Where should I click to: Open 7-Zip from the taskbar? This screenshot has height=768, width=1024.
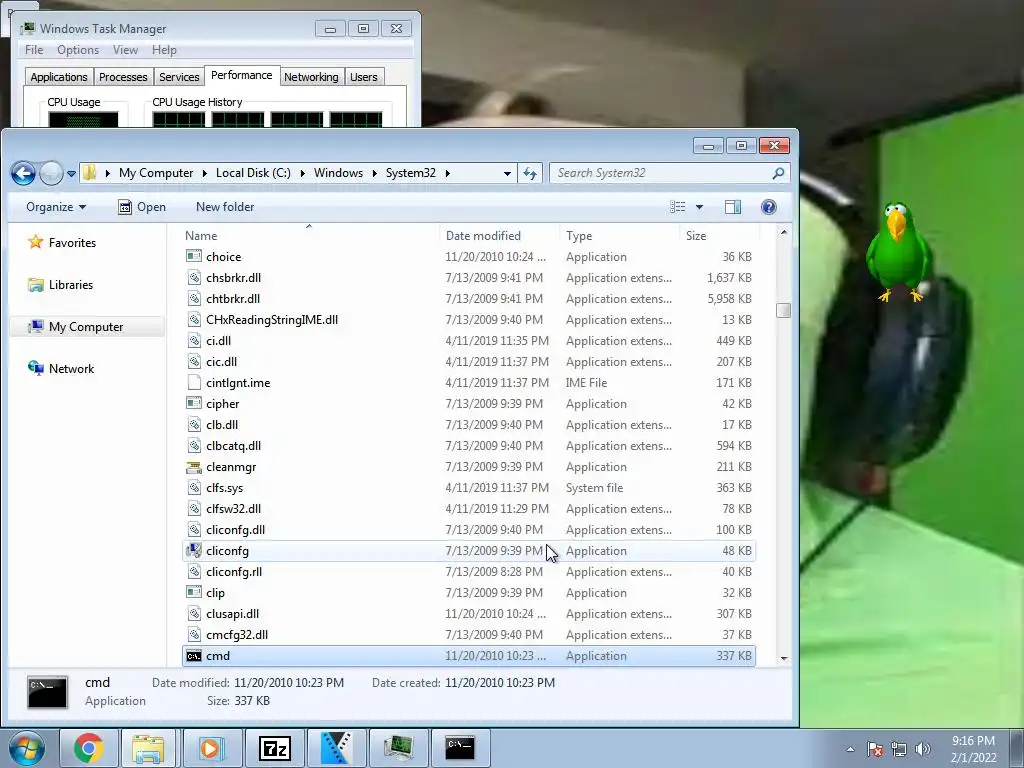coord(274,748)
